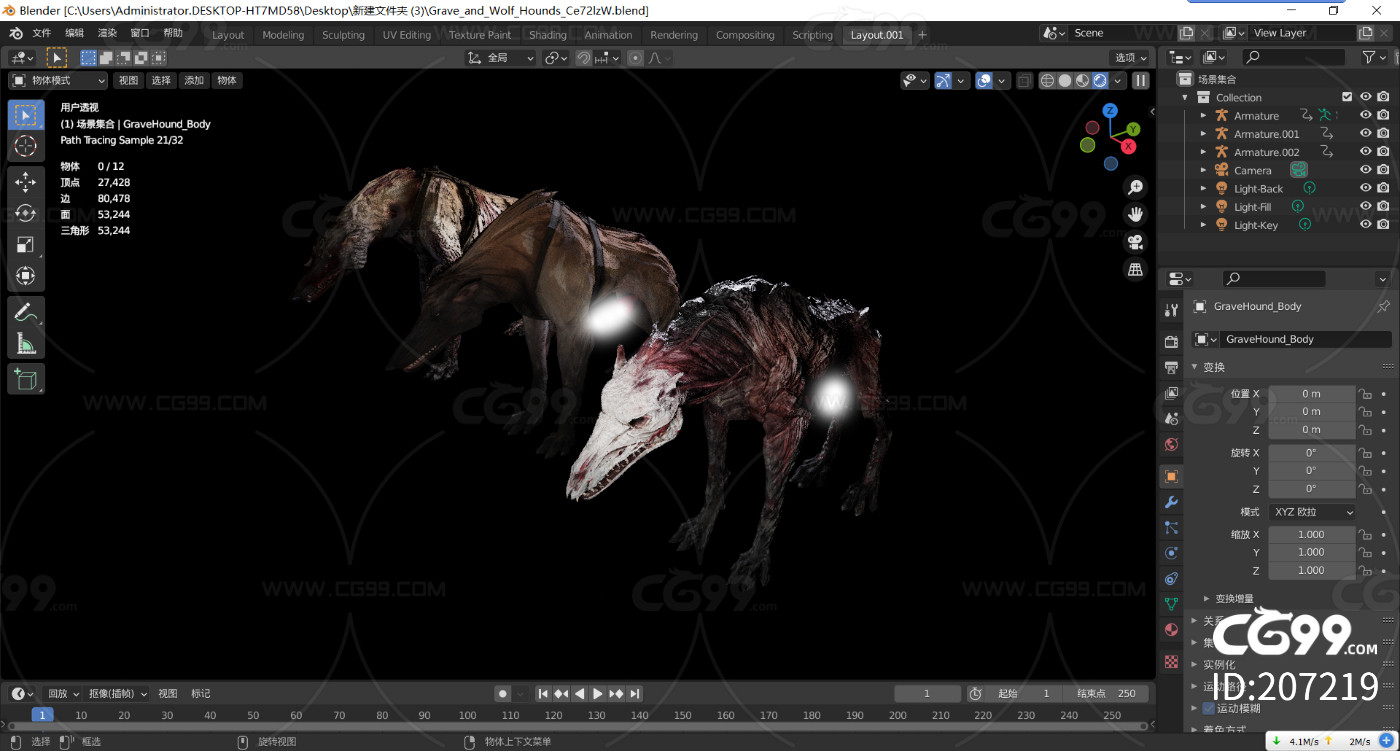Open the Texture properties tab
1400x751 pixels.
(1171, 661)
